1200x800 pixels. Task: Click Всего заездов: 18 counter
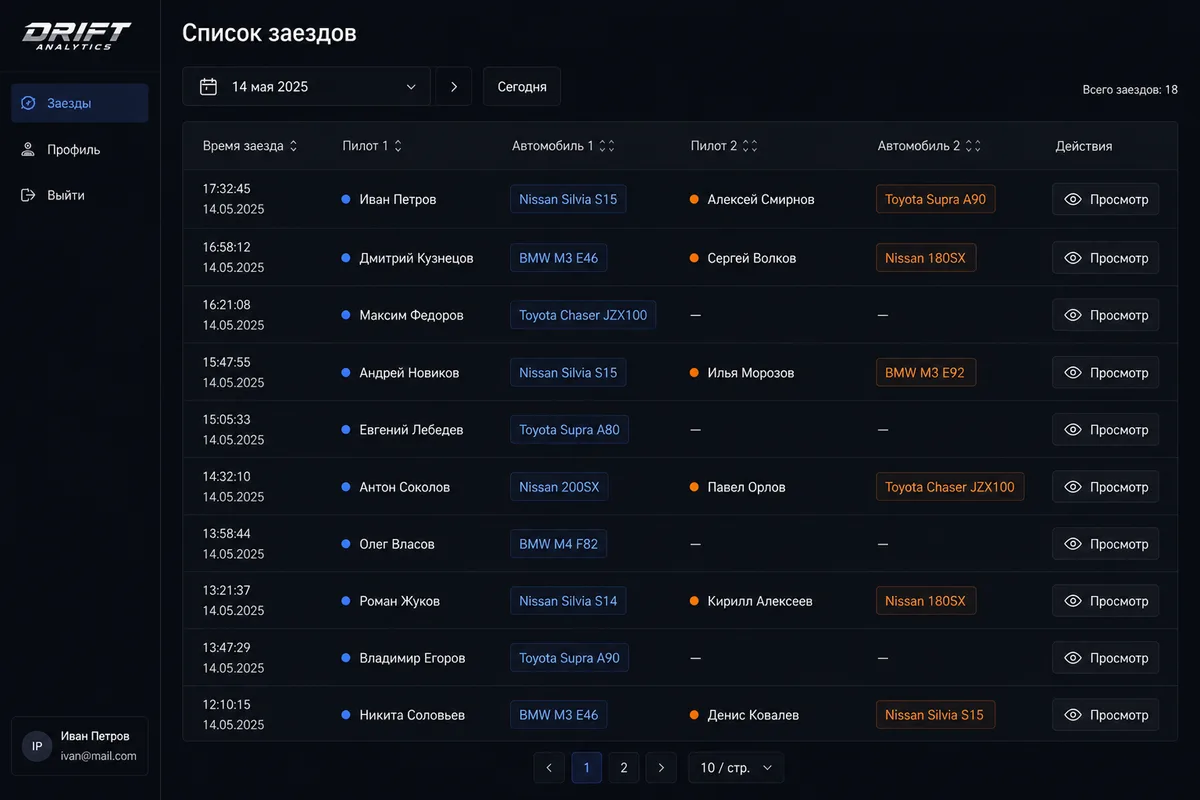(x=1130, y=90)
